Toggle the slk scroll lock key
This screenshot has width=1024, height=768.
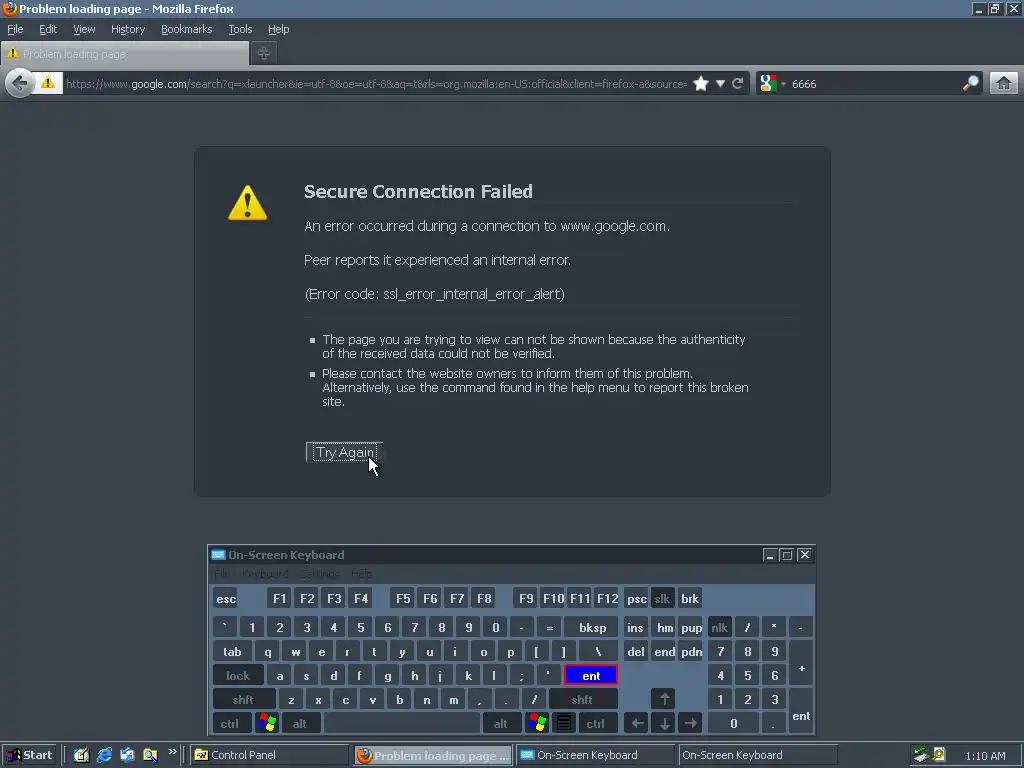tap(662, 598)
